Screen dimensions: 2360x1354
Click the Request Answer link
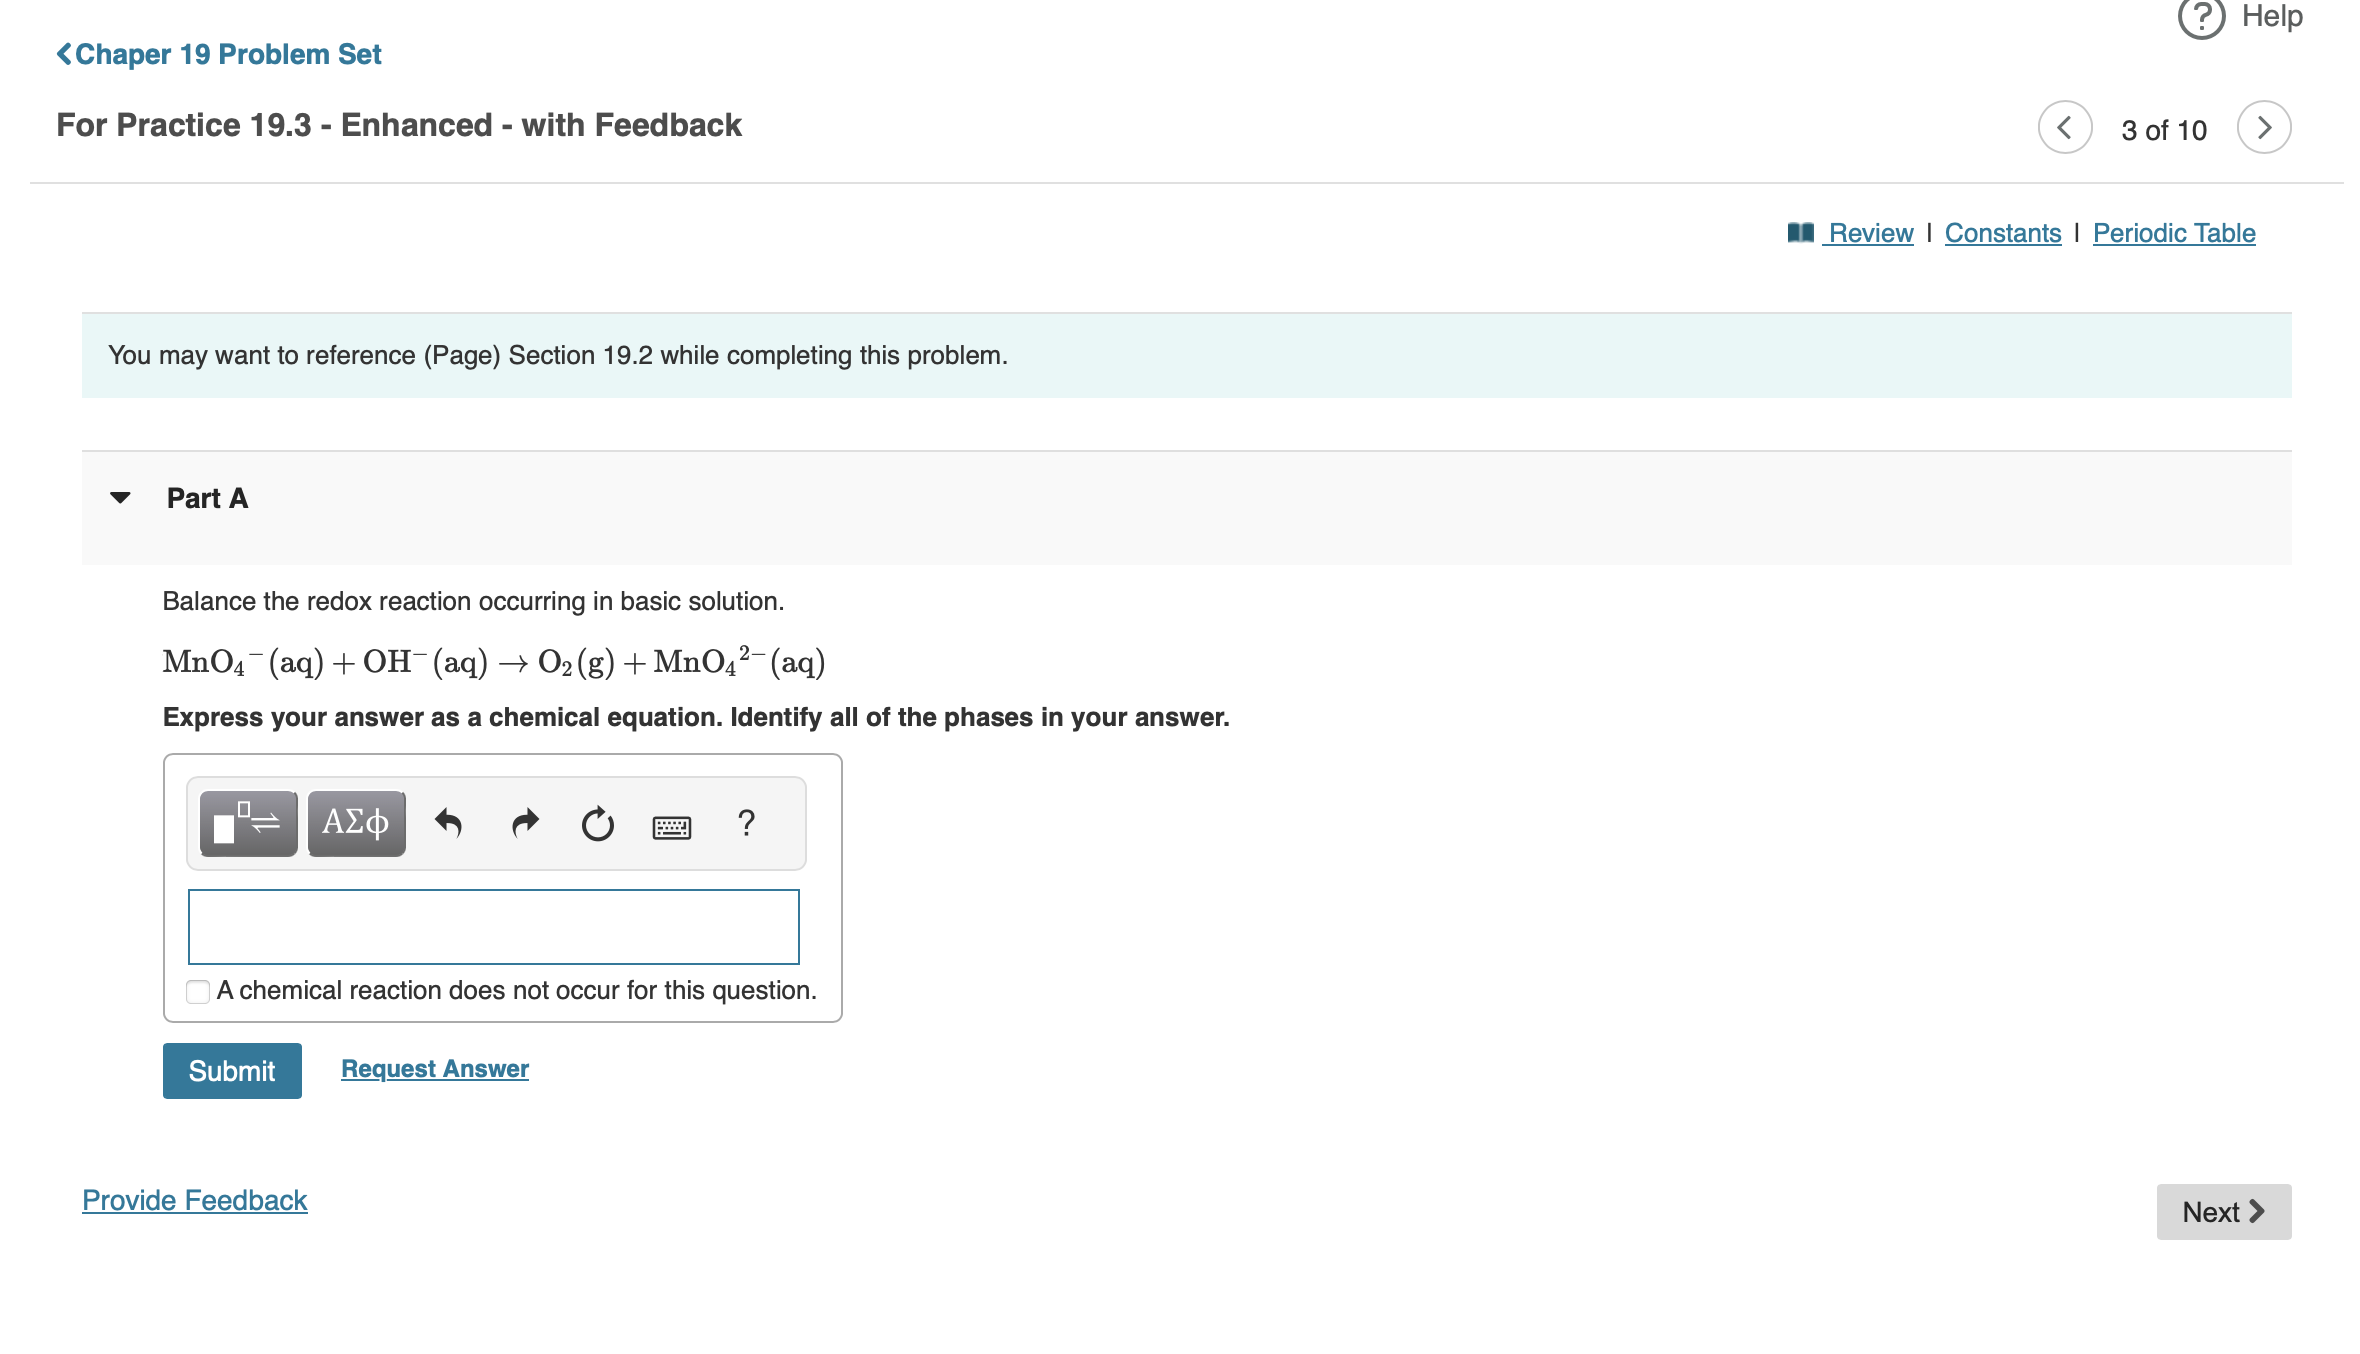click(x=435, y=1069)
